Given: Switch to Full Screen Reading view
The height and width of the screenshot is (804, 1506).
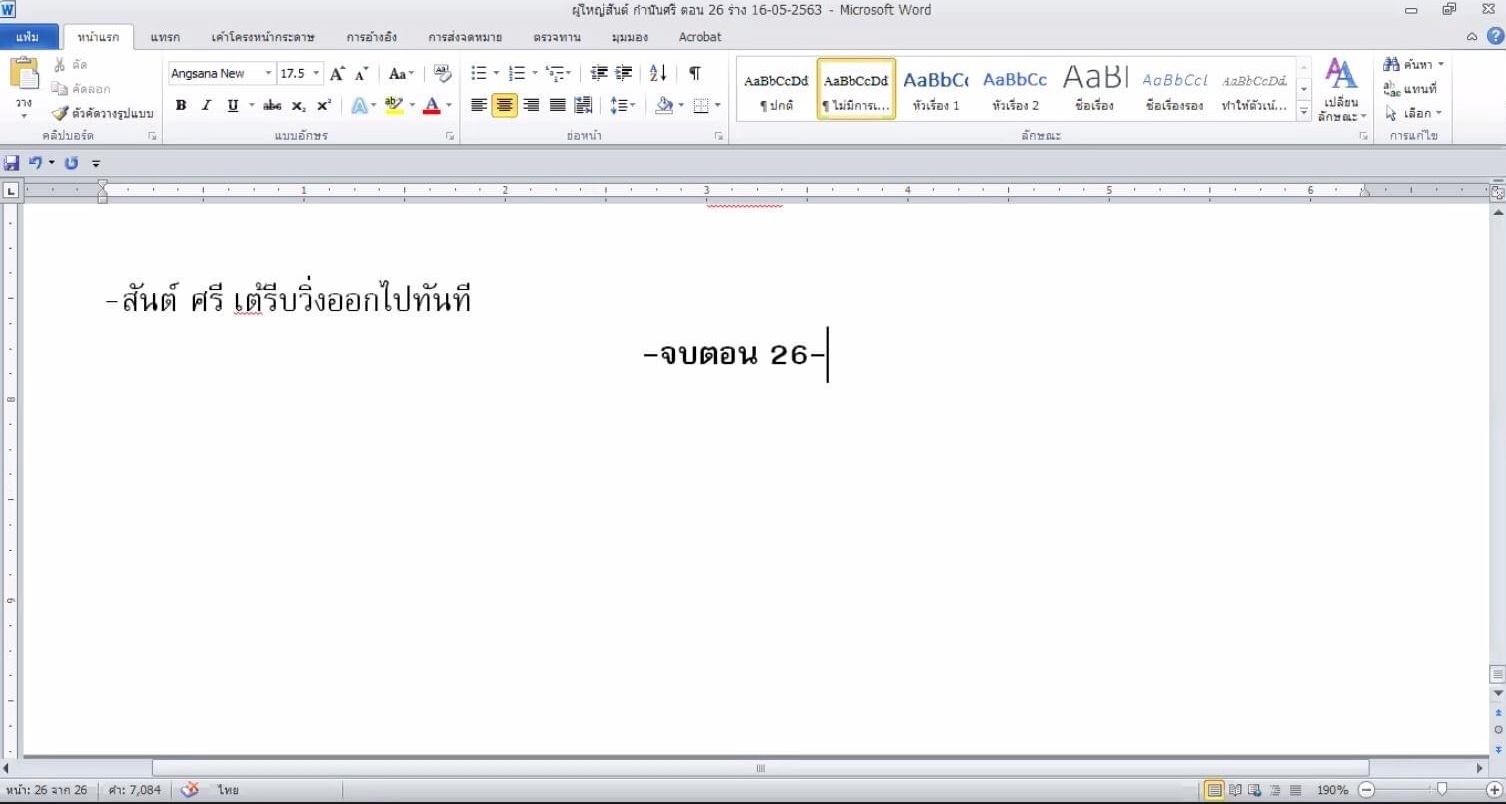Looking at the screenshot, I should (1235, 790).
